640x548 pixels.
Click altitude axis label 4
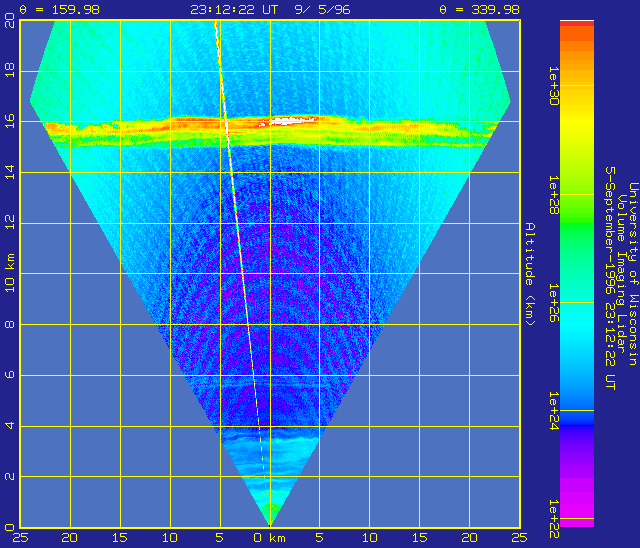(x=9, y=426)
